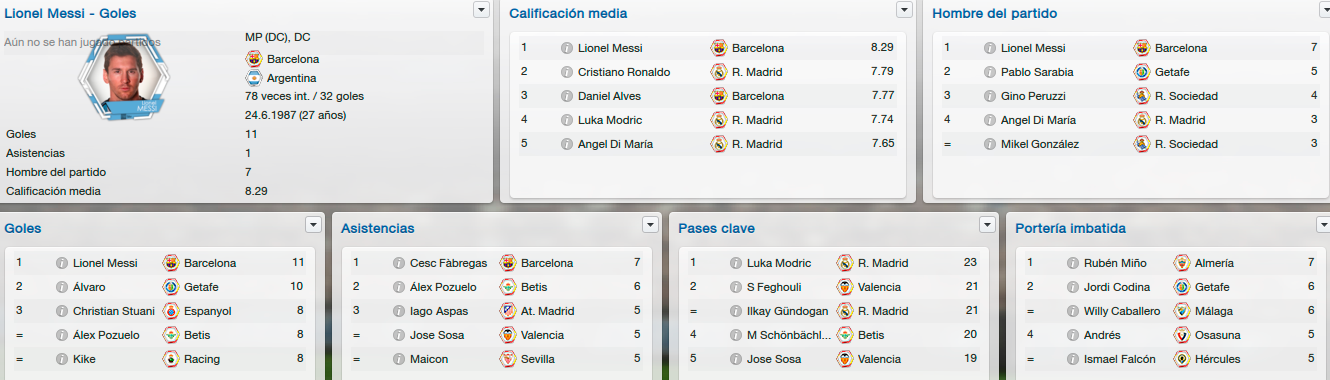The image size is (1330, 380).
Task: Click the Portería imbatida panel heading
Action: tap(1070, 228)
